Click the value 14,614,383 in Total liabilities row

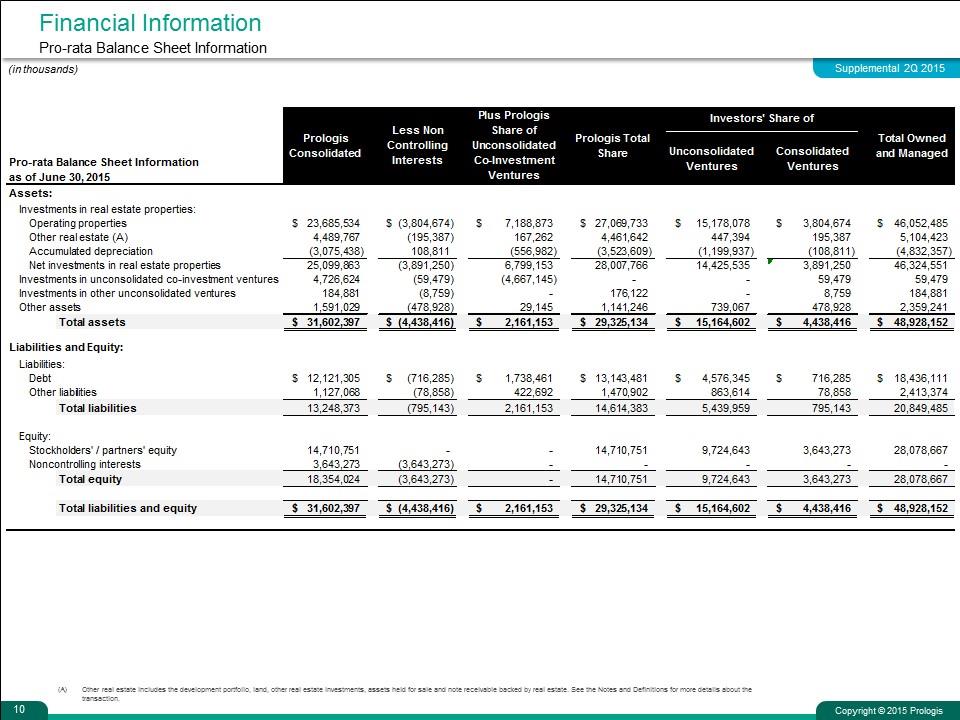621,408
